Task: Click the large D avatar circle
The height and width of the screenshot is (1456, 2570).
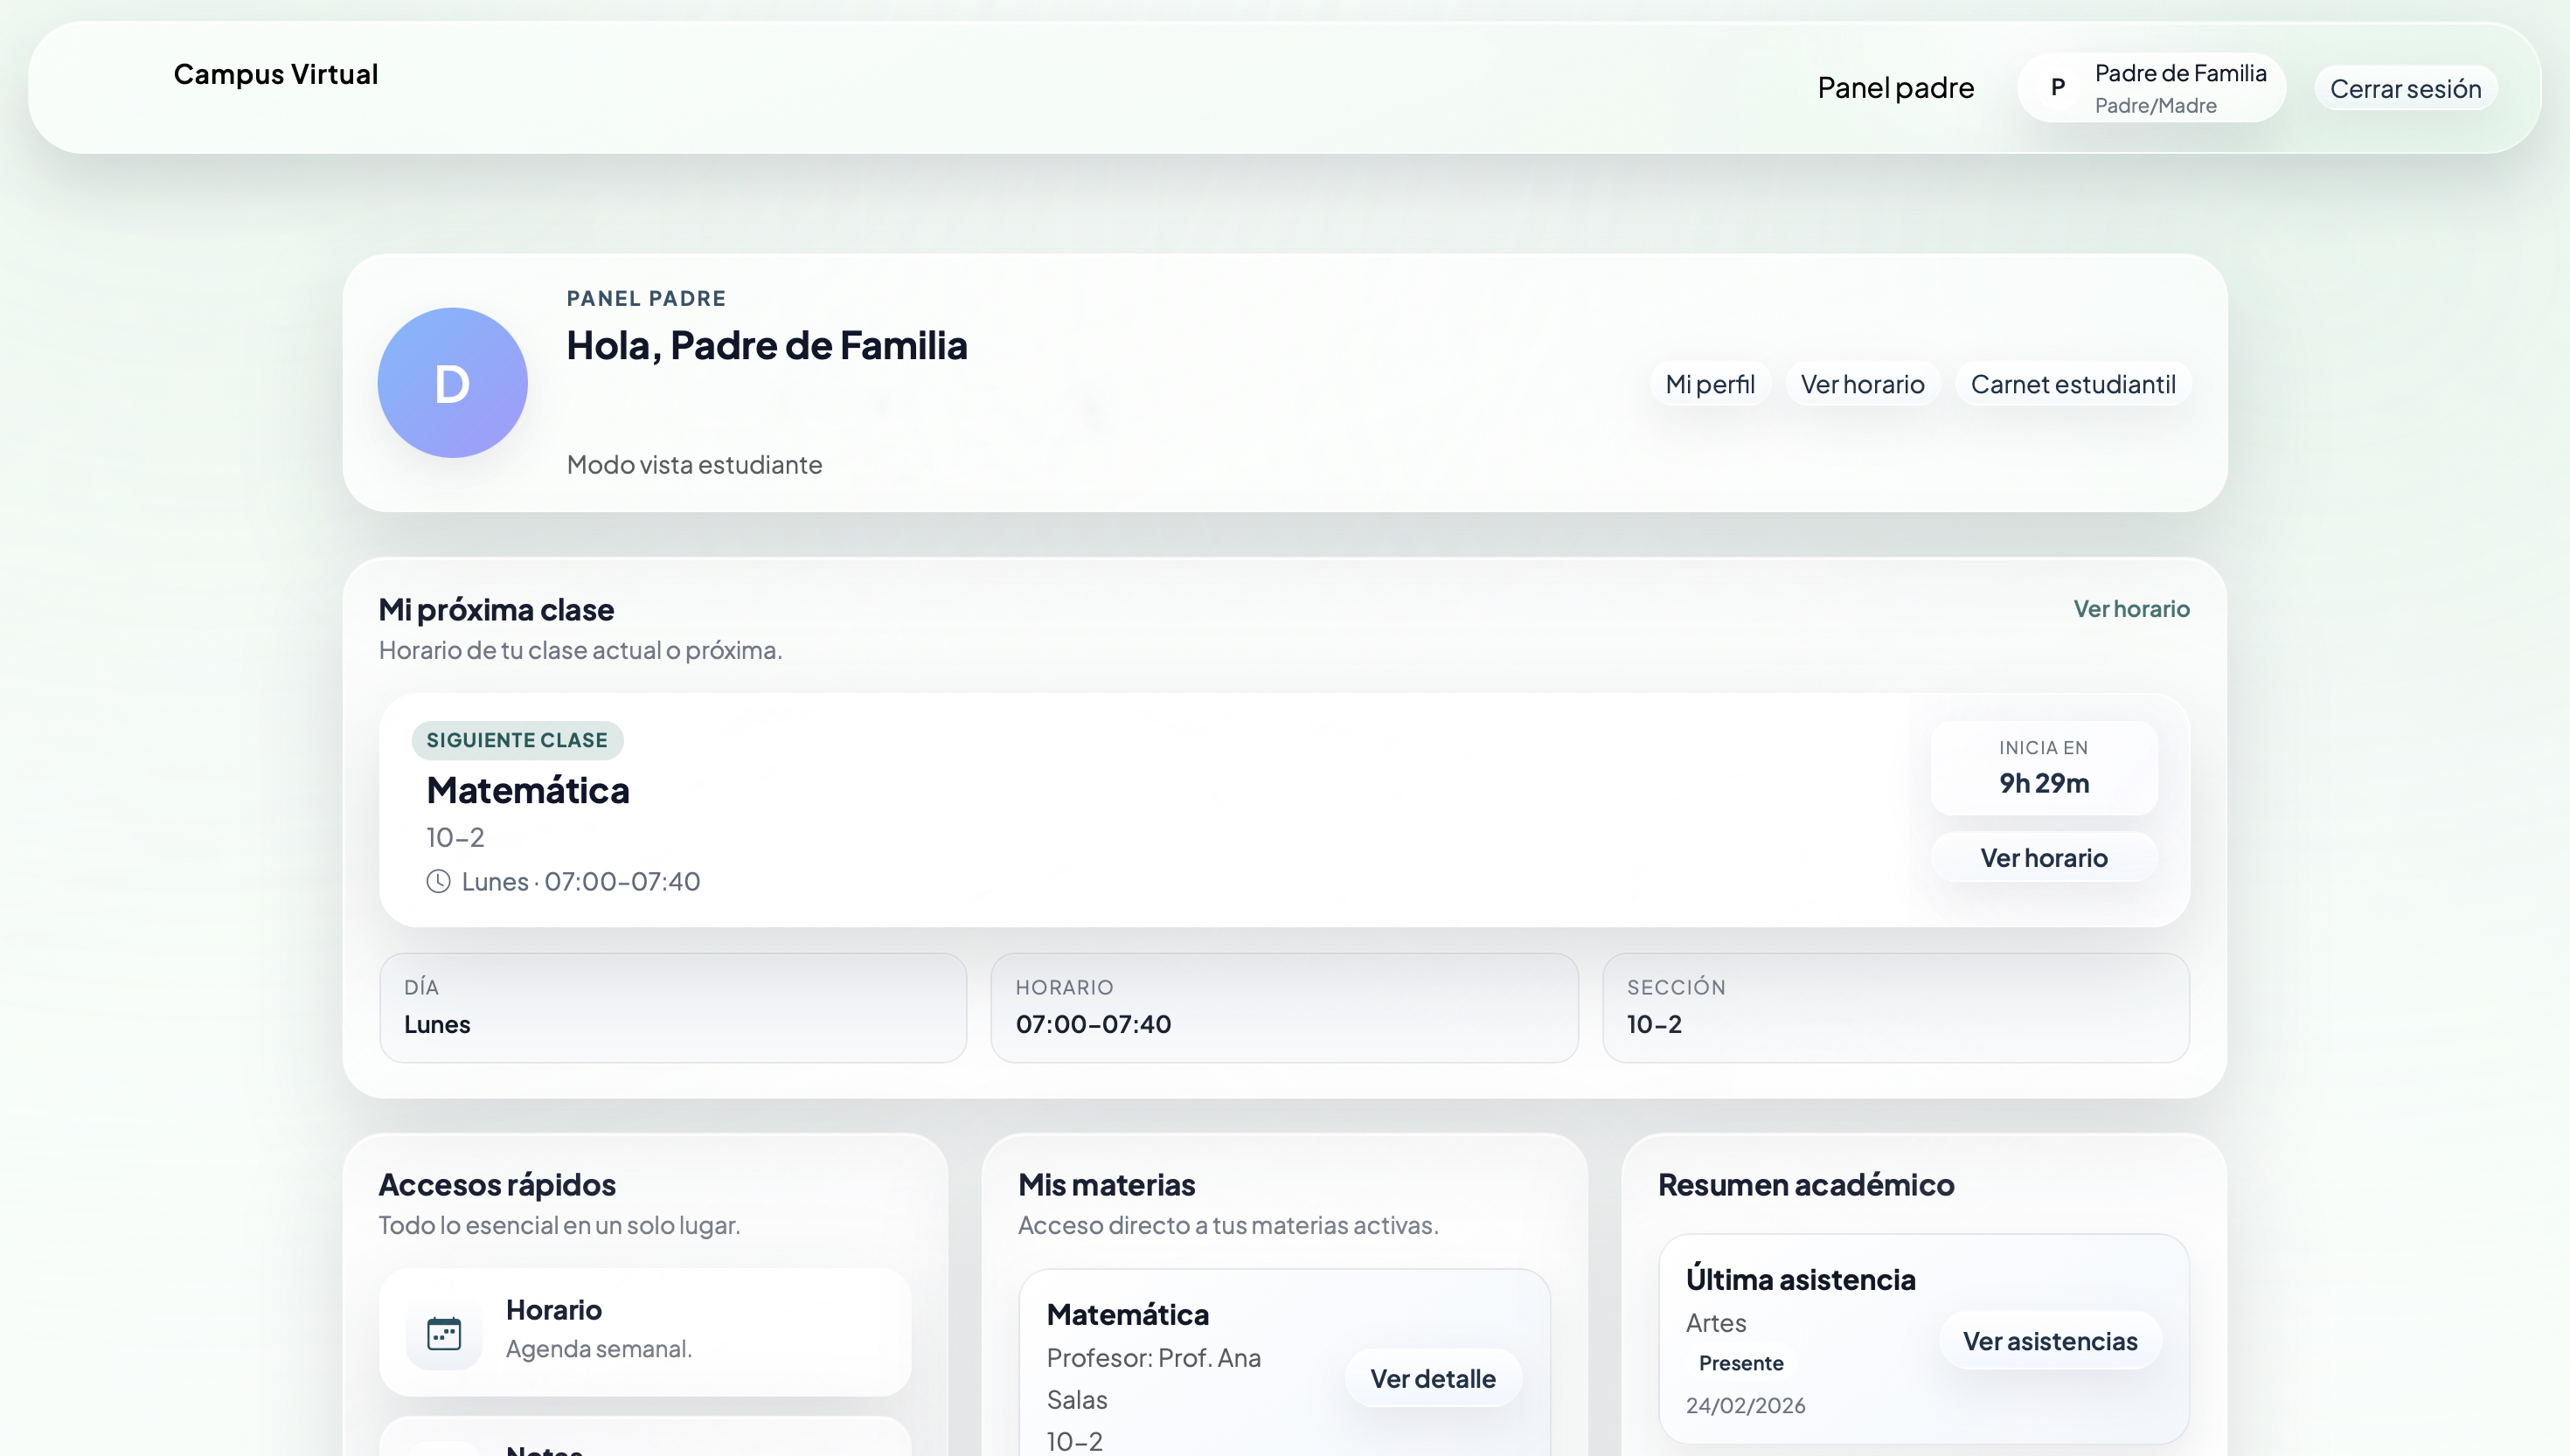Action: (x=452, y=383)
